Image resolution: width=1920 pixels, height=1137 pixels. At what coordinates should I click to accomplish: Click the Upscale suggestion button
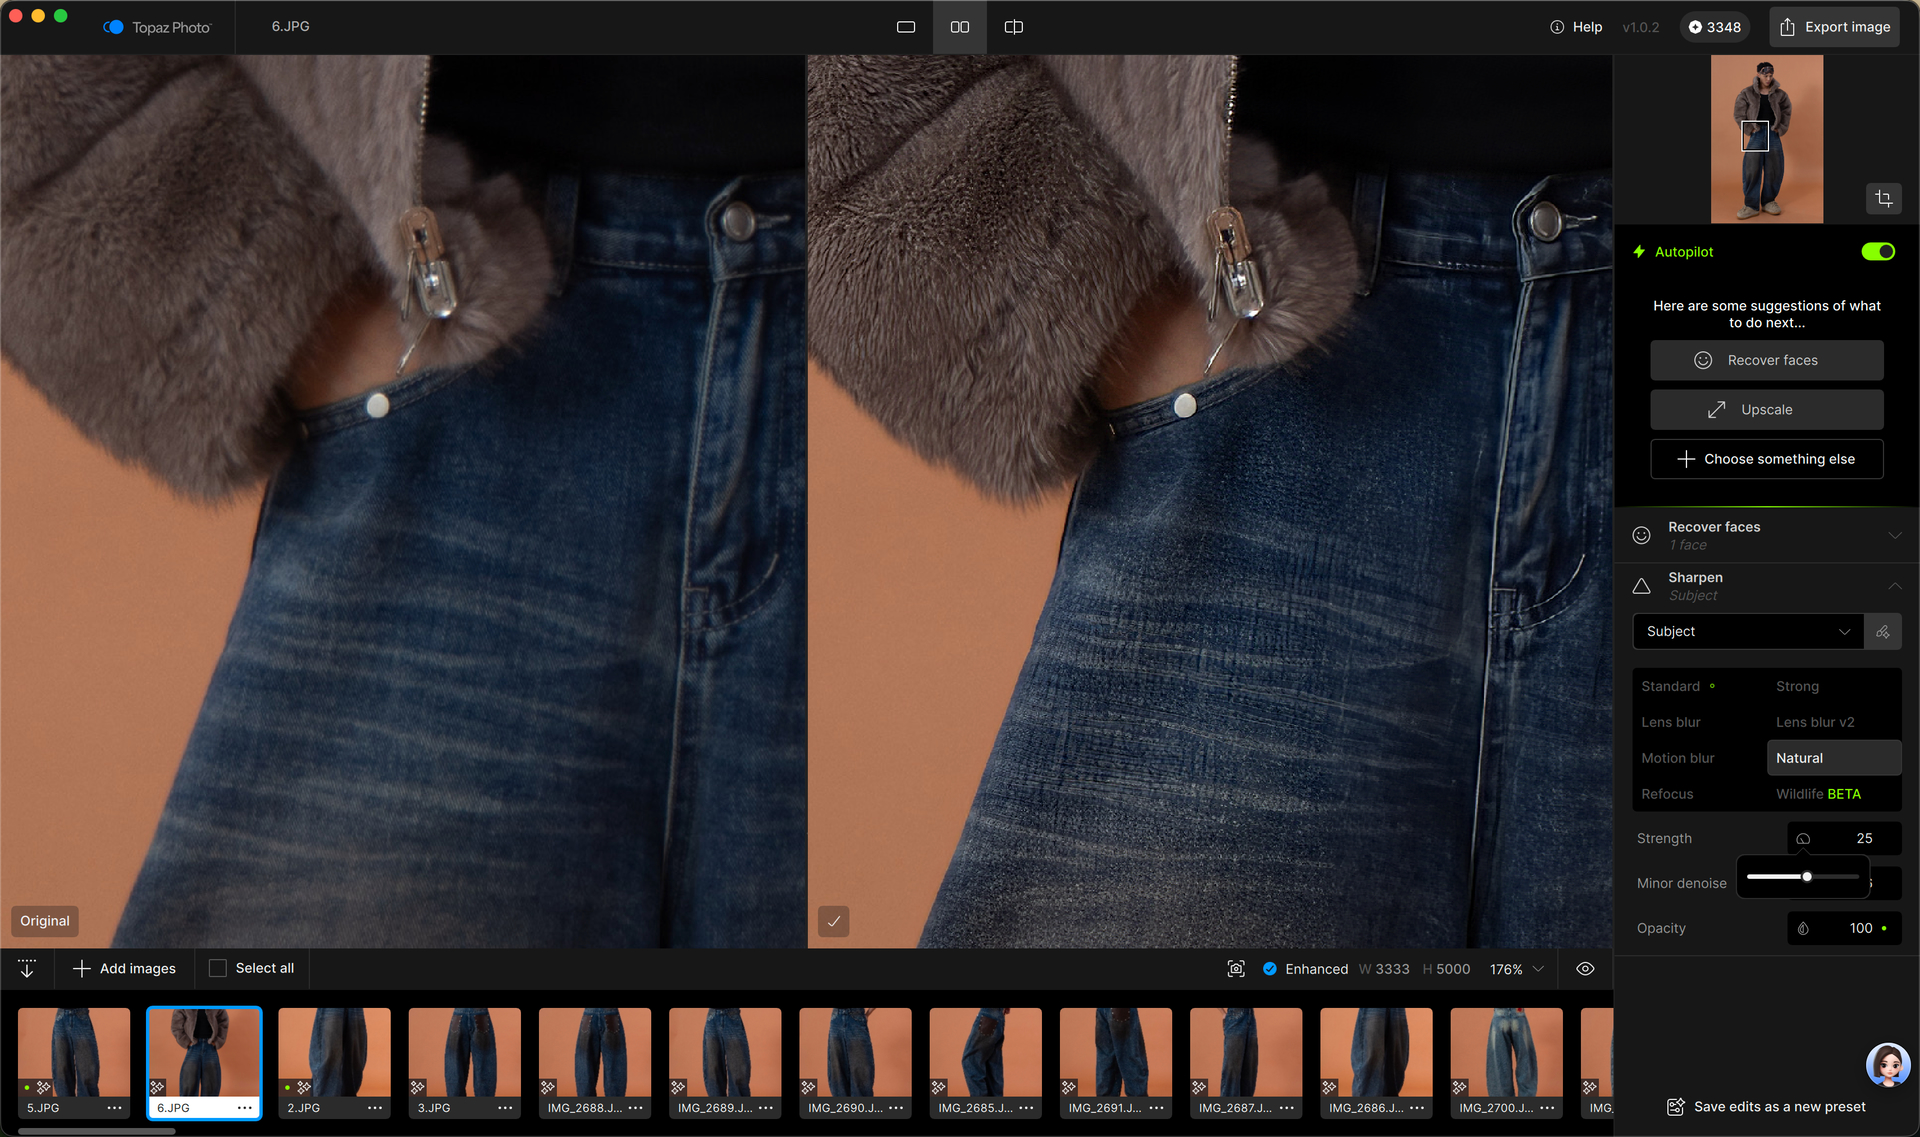click(1766, 410)
